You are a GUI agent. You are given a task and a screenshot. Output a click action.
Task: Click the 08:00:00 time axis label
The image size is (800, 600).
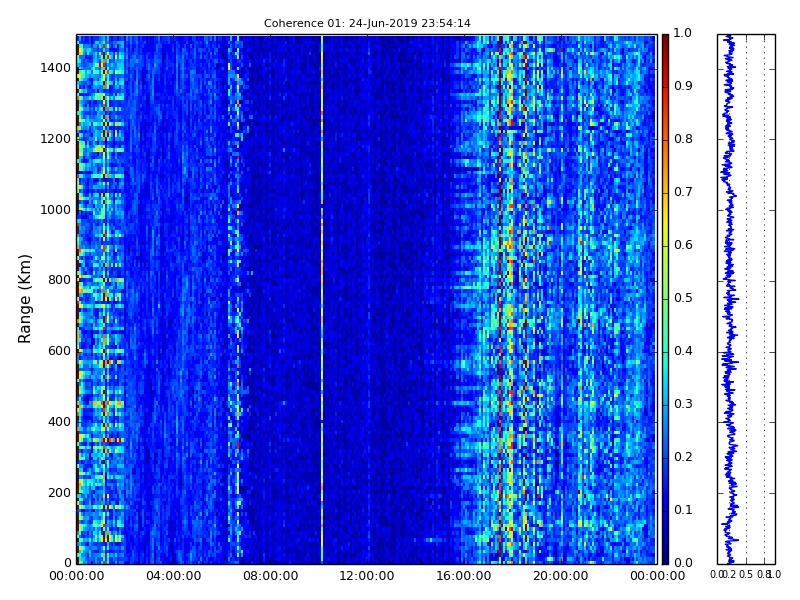(x=270, y=577)
